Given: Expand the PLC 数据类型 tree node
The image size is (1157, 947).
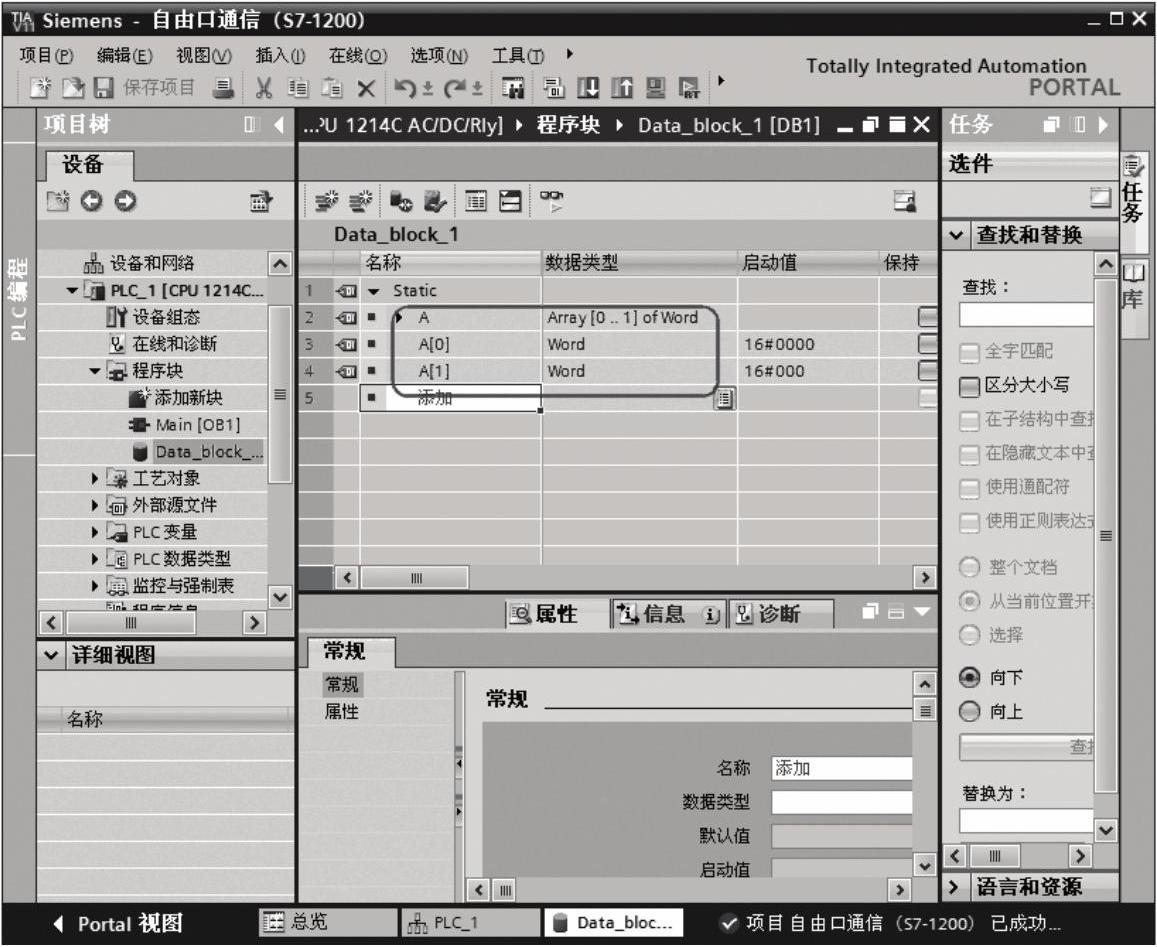Looking at the screenshot, I should tap(94, 559).
